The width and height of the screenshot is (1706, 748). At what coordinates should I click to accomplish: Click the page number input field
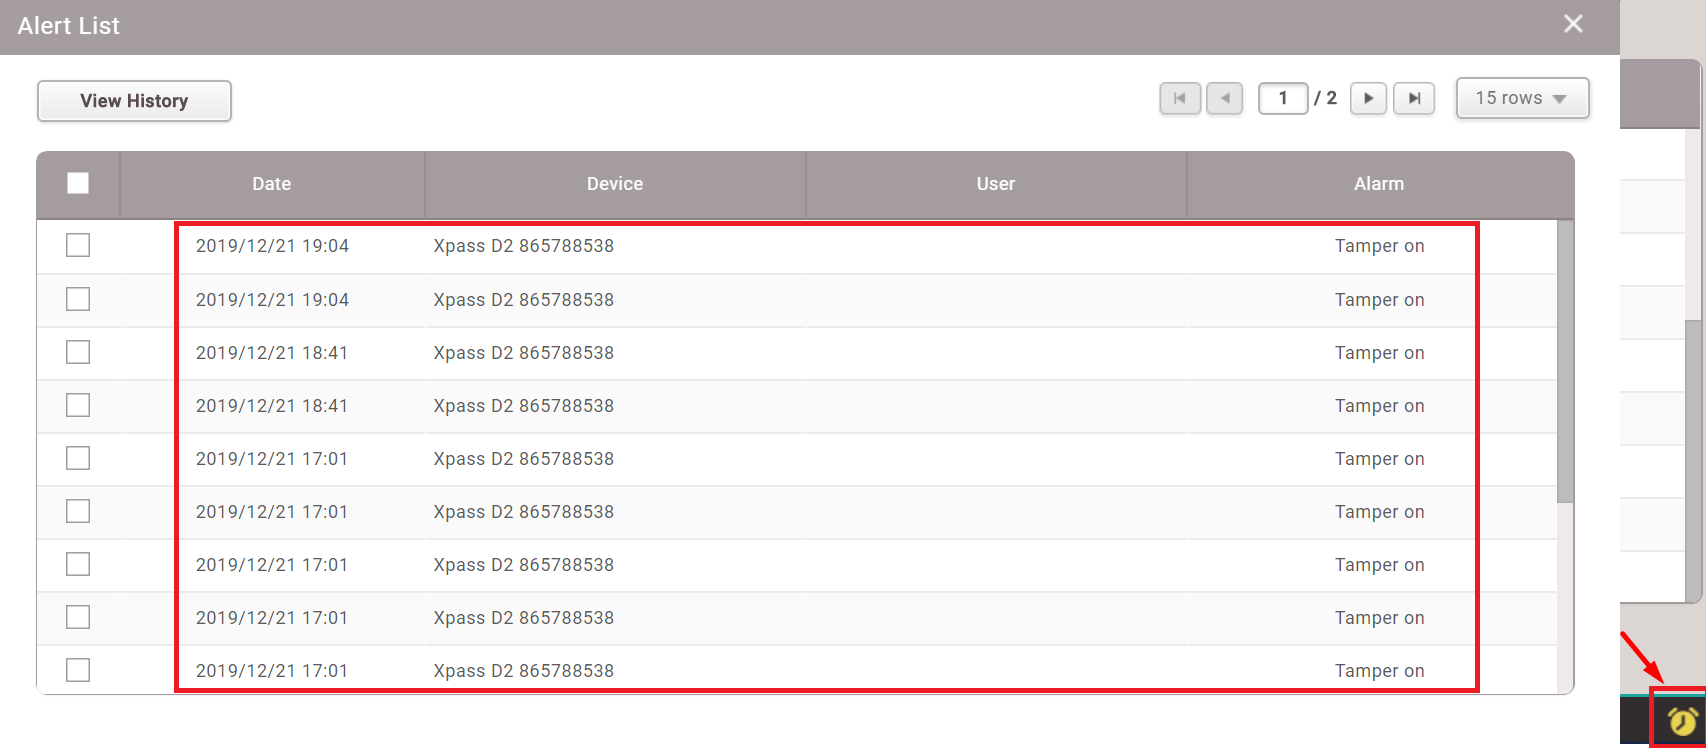tap(1282, 98)
